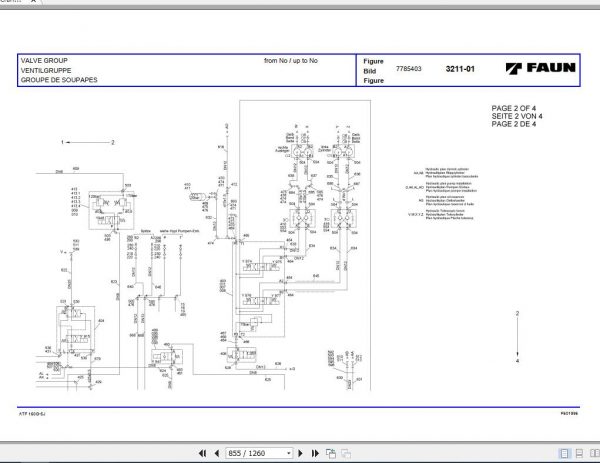Image resolution: width=600 pixels, height=463 pixels.
Task: Open the page number dropdown arrow
Action: click(289, 453)
